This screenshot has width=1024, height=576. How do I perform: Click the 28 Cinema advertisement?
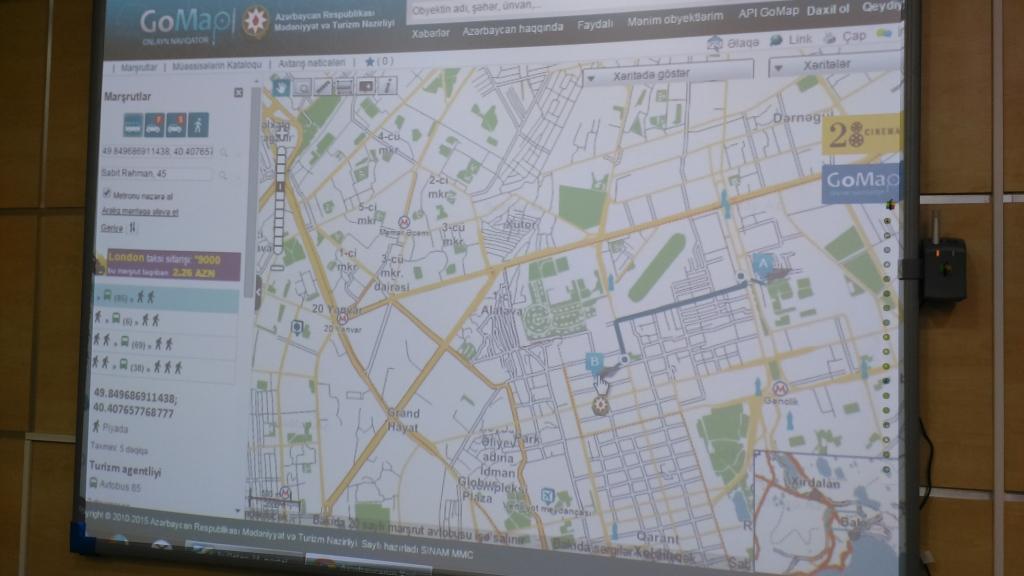(x=862, y=134)
